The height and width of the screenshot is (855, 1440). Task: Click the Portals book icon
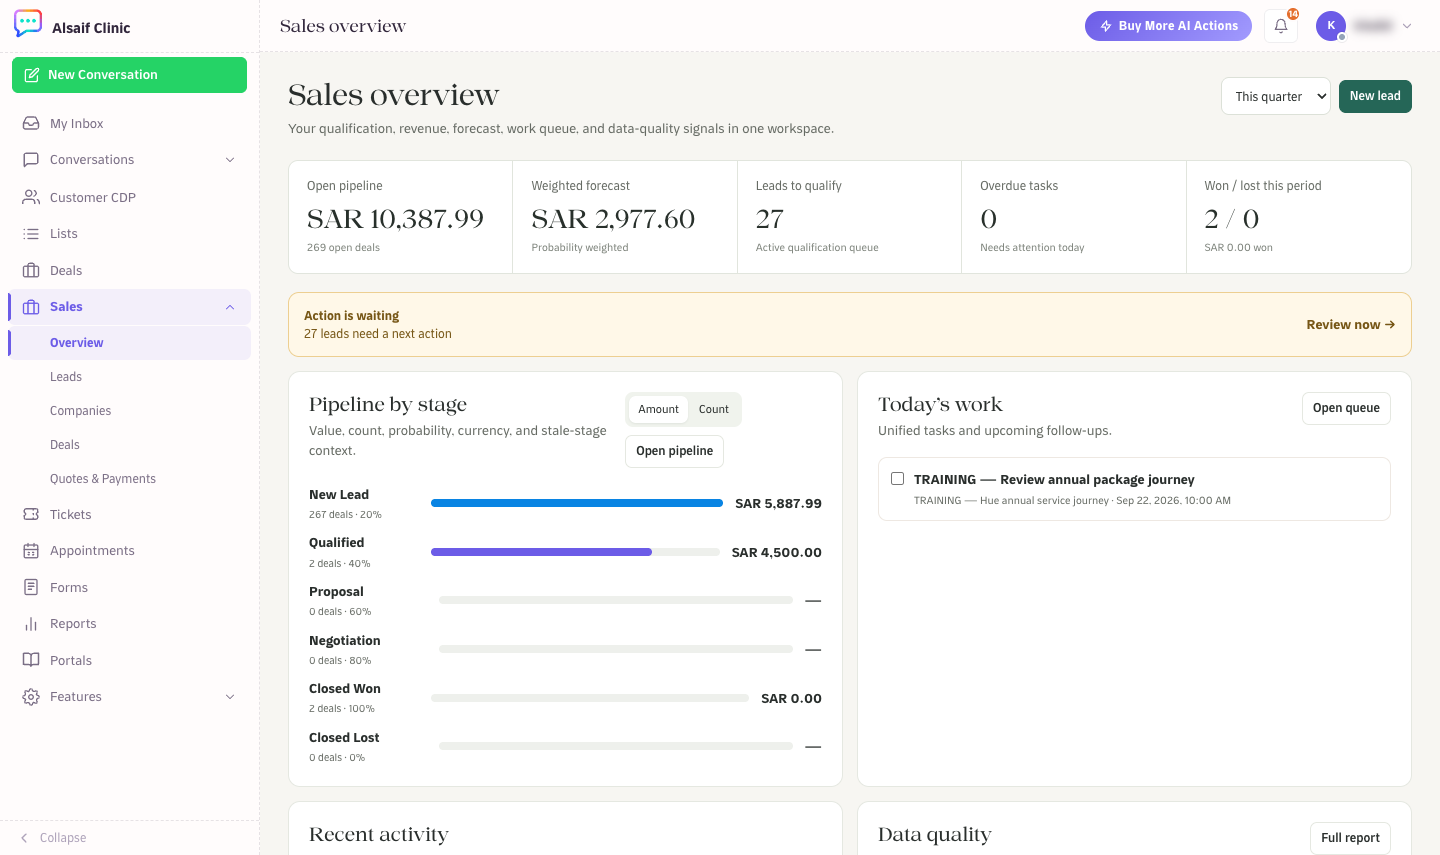pyautogui.click(x=31, y=660)
